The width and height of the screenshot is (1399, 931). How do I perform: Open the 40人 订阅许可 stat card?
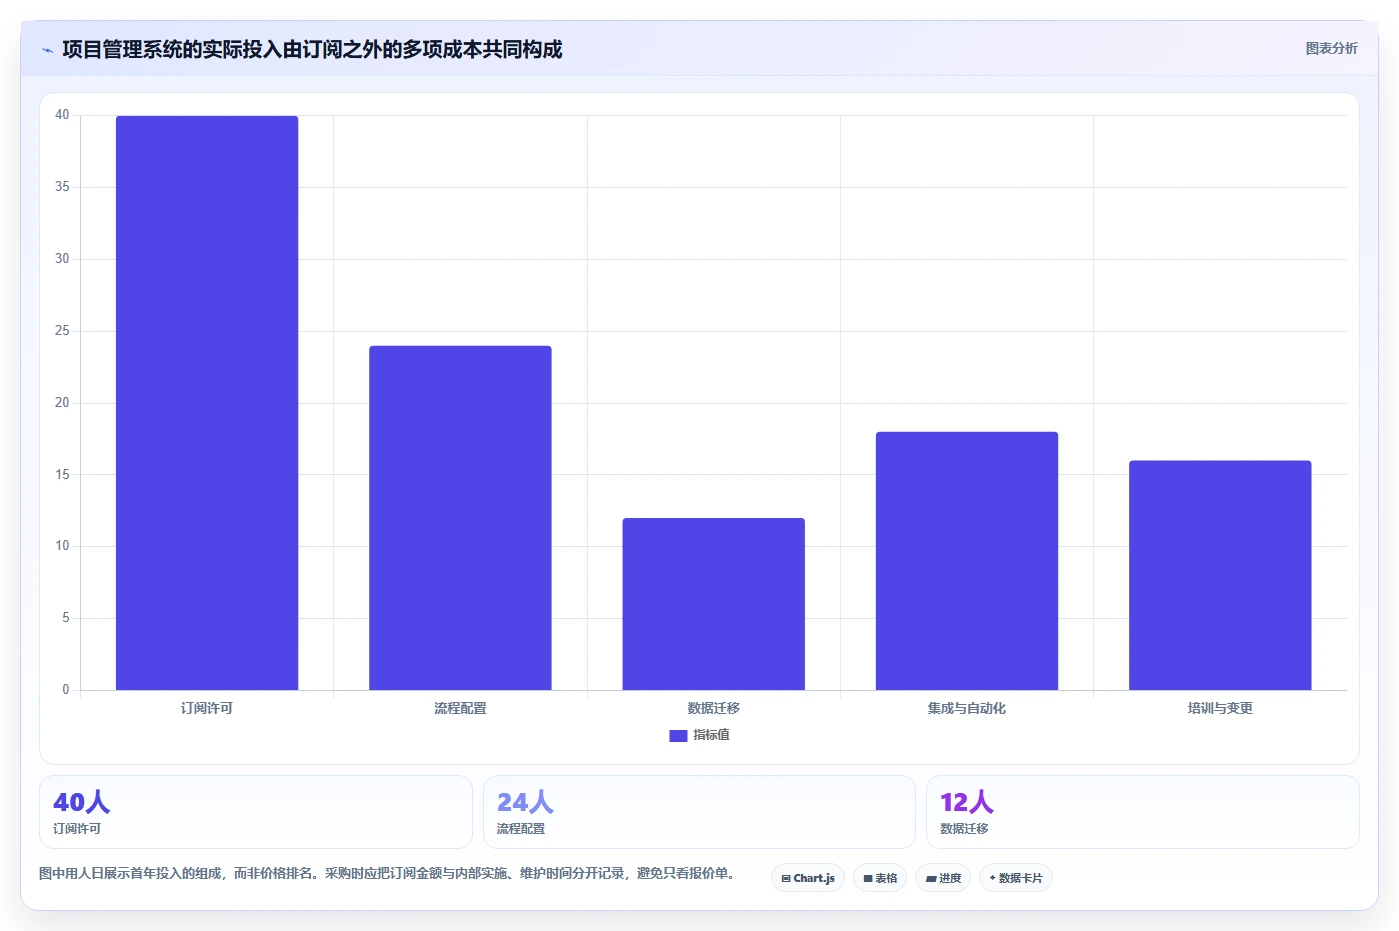point(256,812)
